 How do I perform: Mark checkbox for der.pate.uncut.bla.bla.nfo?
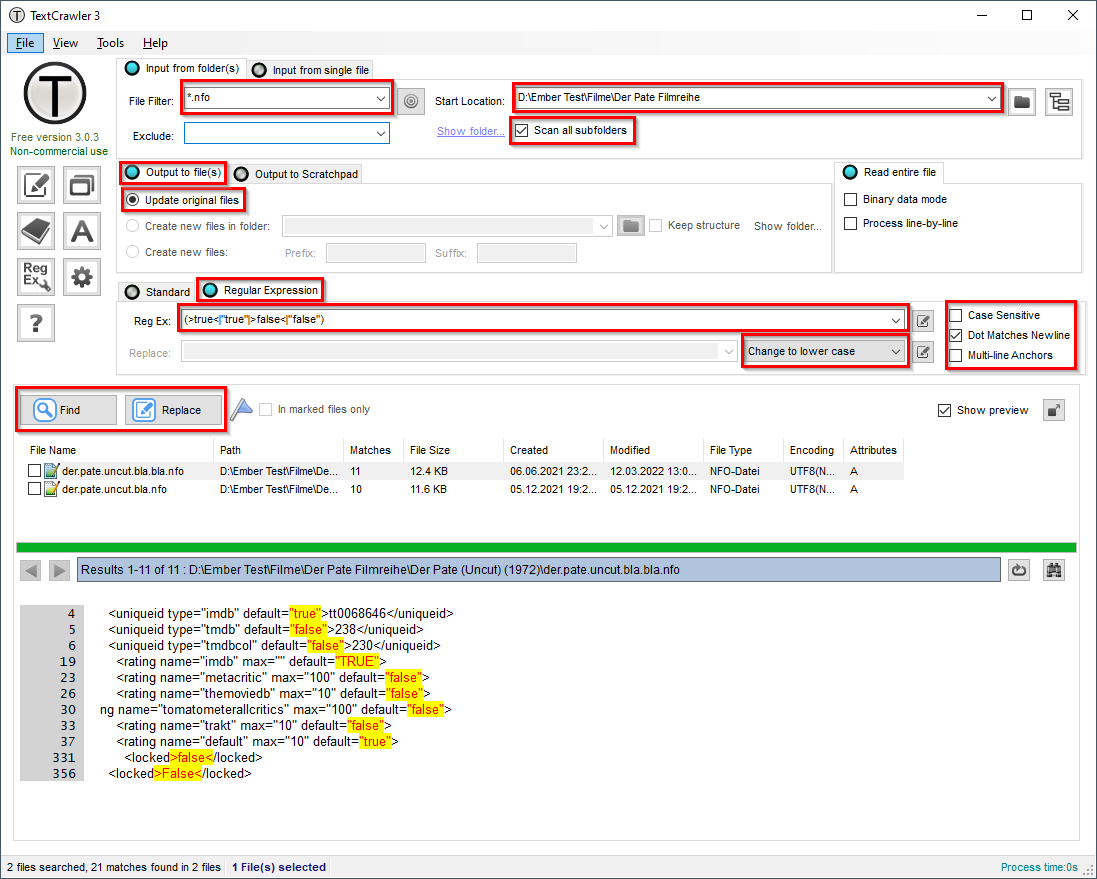pyautogui.click(x=34, y=471)
